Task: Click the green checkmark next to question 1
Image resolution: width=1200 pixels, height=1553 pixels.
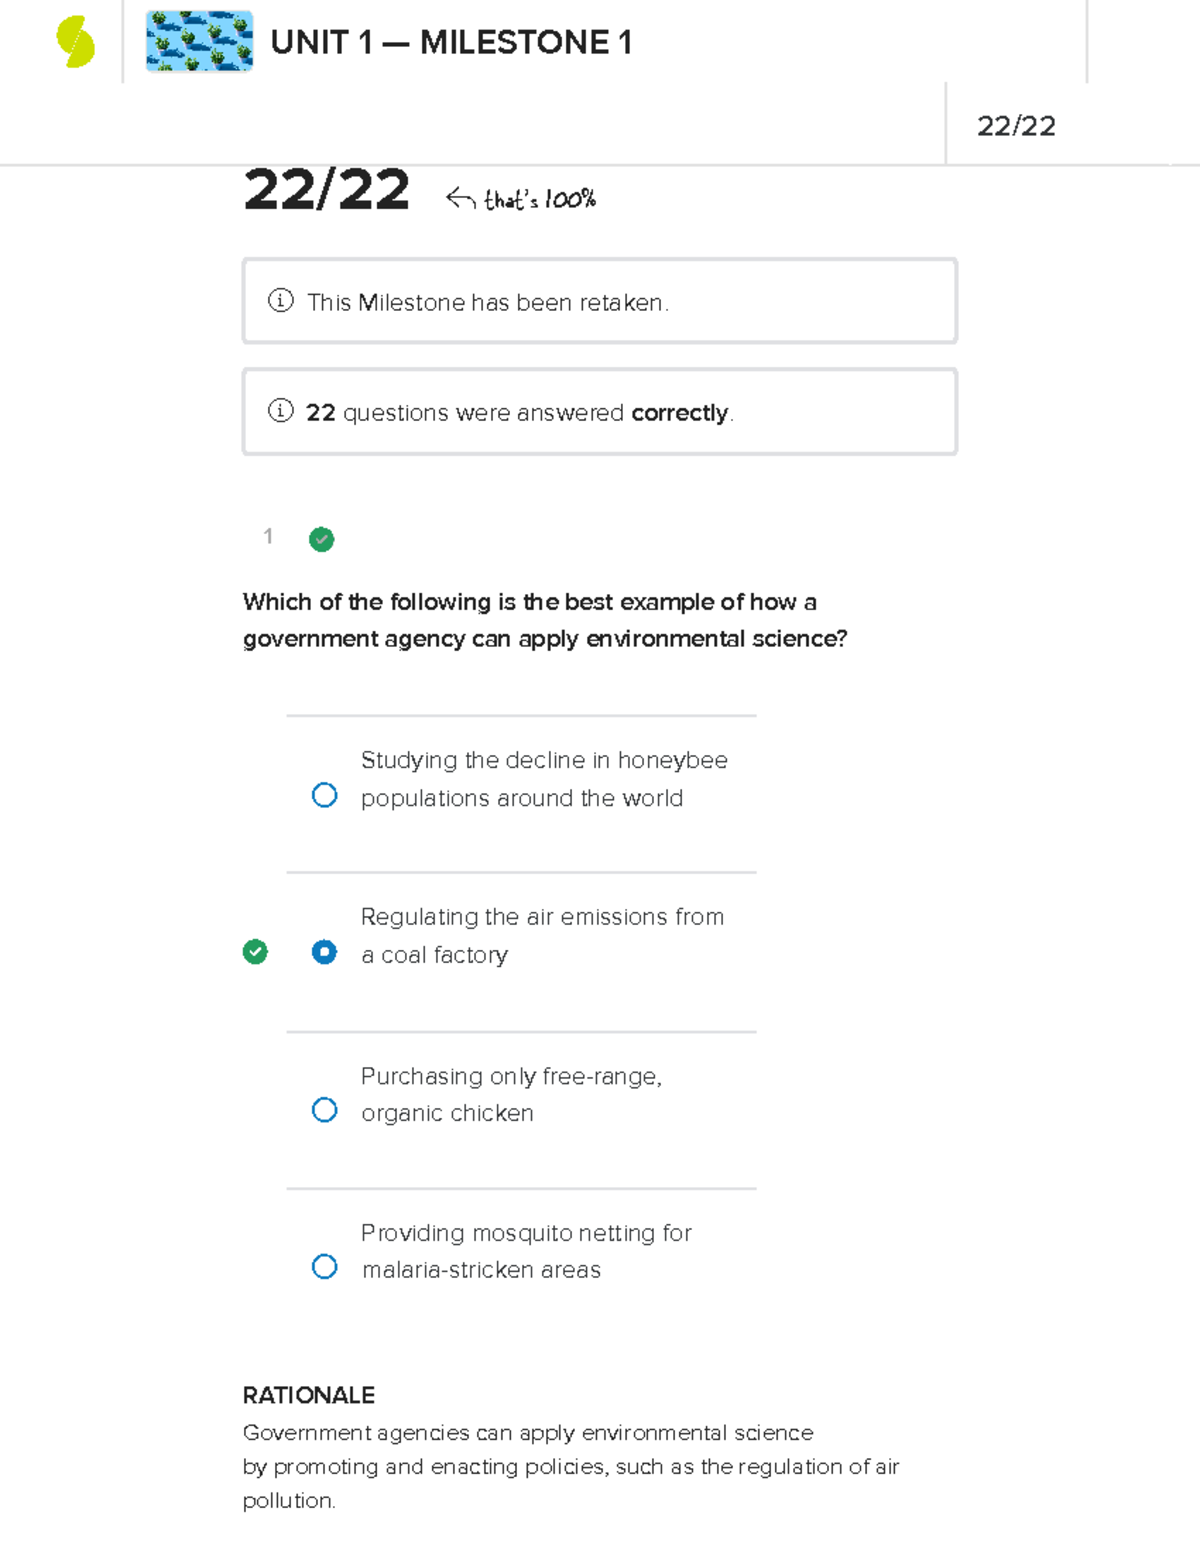Action: tap(321, 540)
